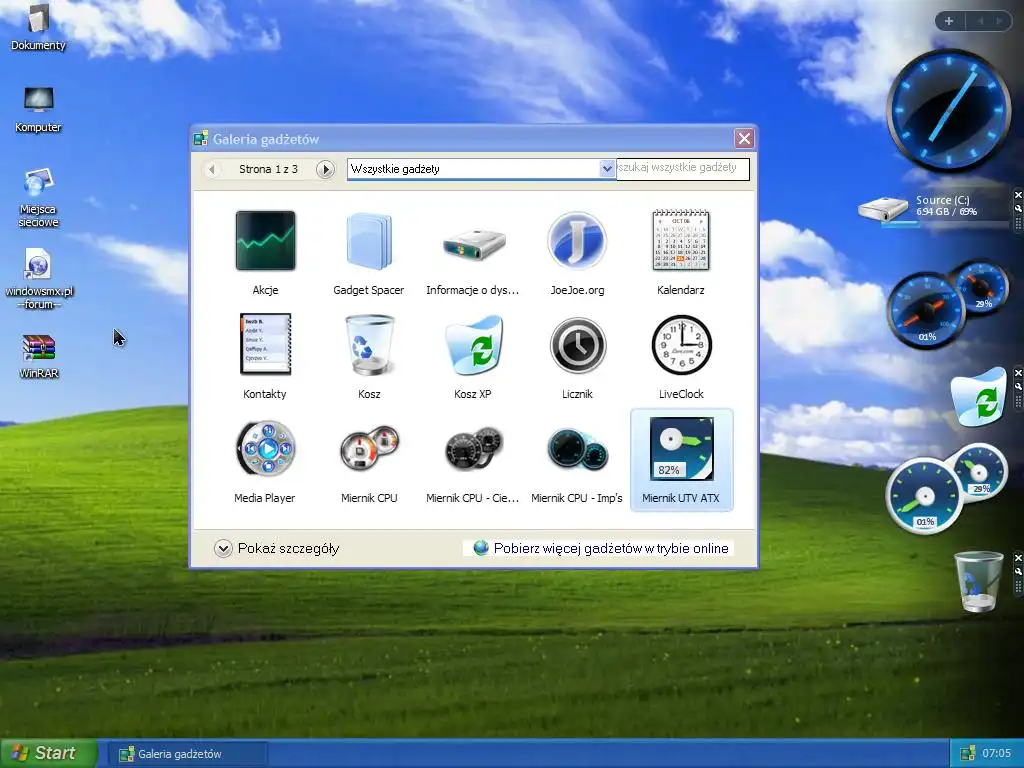
Task: Click the light blue CPU meter gadget
Action: [947, 488]
